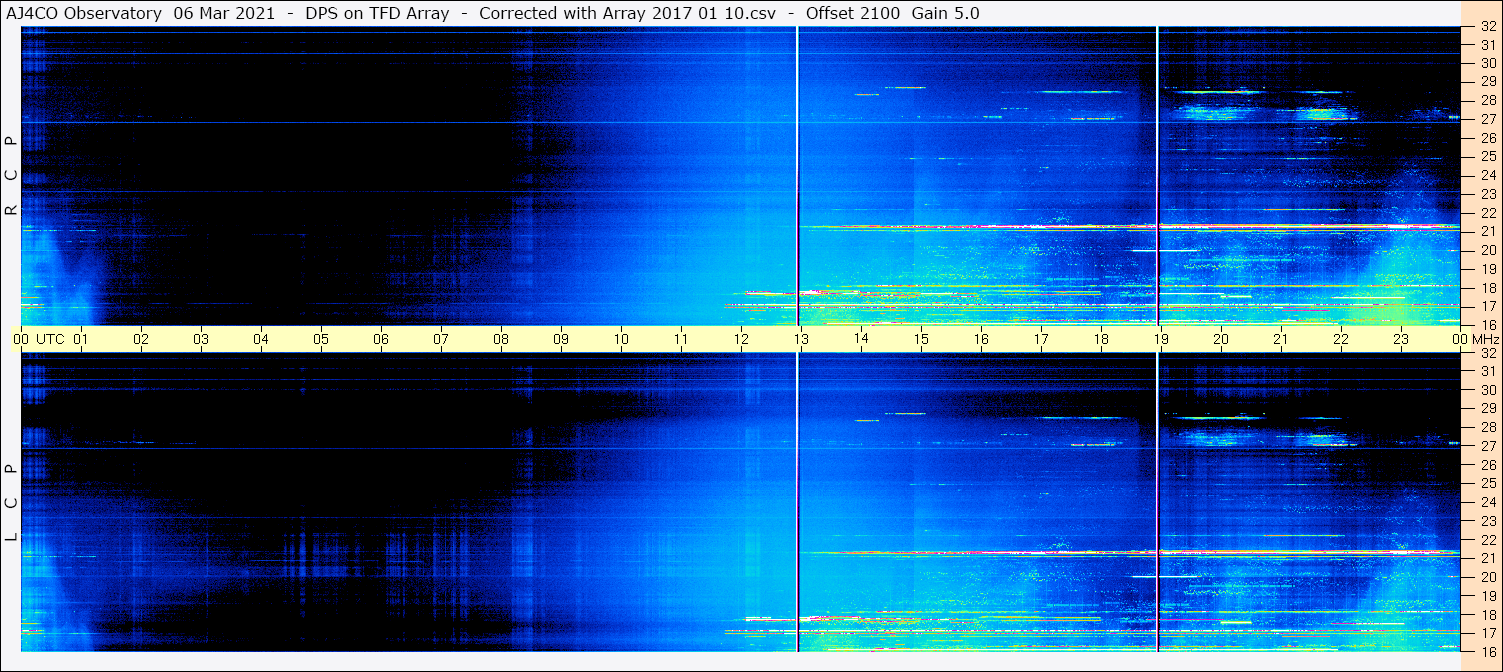The image size is (1503, 672).
Task: Pick the 23 MHz label of LCP panel
Action: 1488,521
